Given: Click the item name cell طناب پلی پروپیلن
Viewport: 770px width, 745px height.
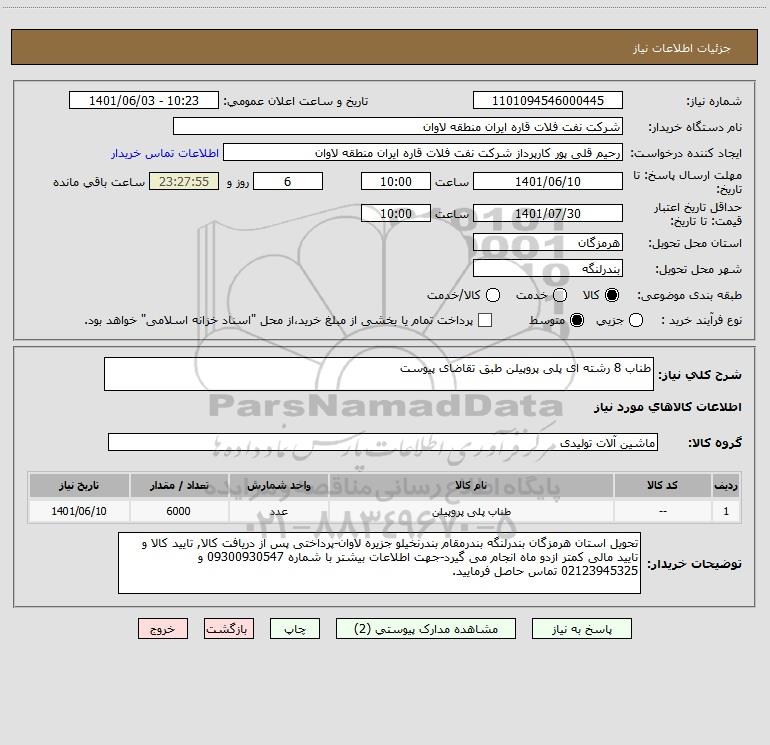Looking at the screenshot, I should point(470,511).
